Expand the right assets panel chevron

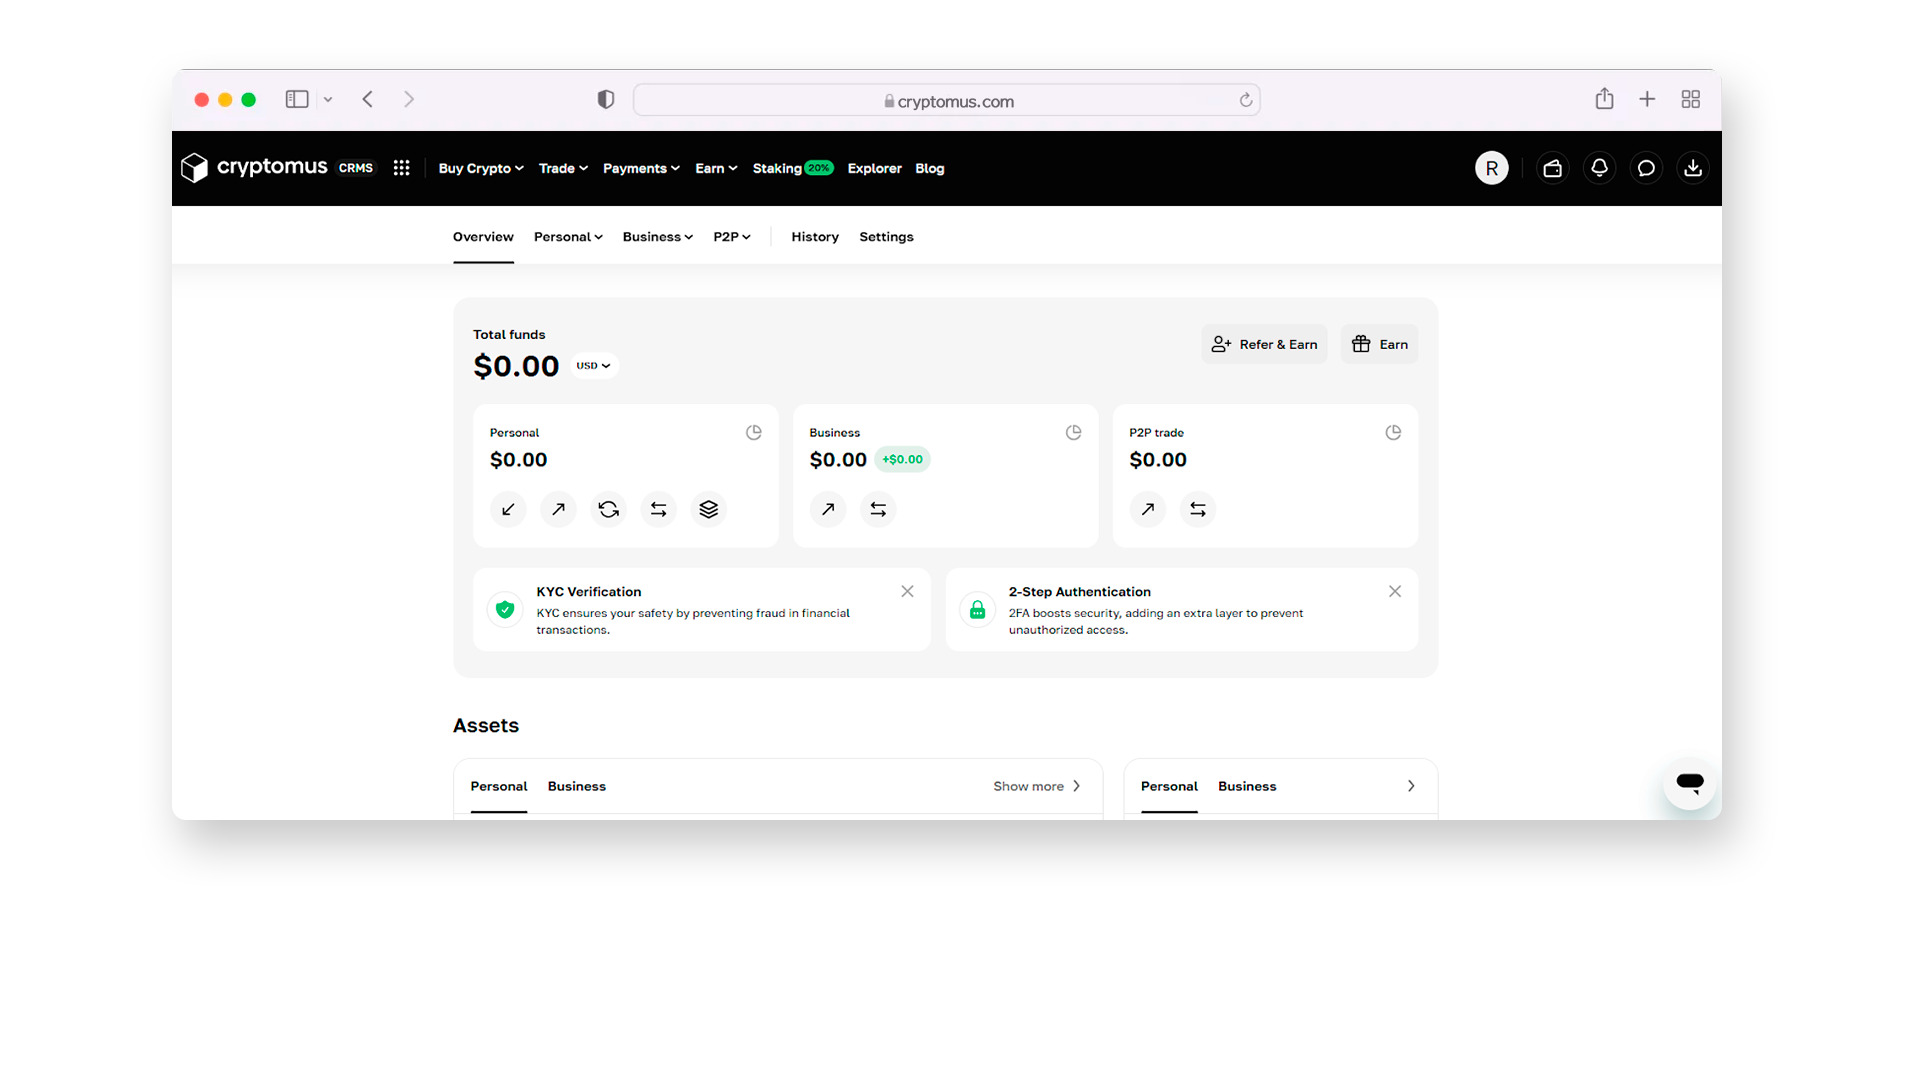coord(1411,786)
